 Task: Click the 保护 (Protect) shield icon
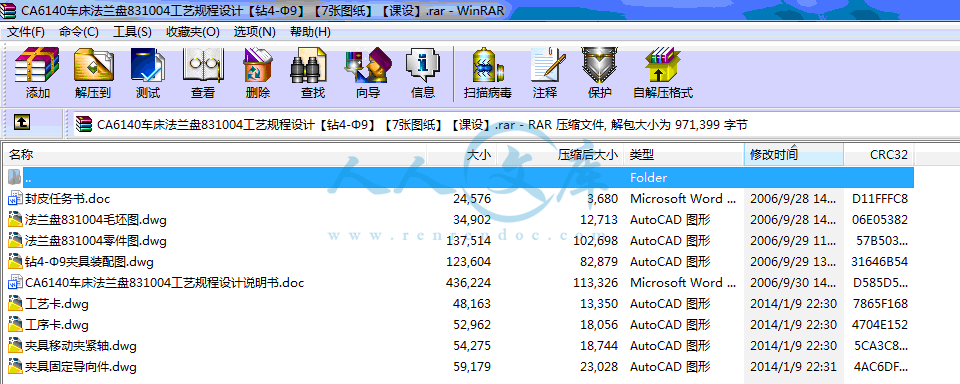pos(599,73)
